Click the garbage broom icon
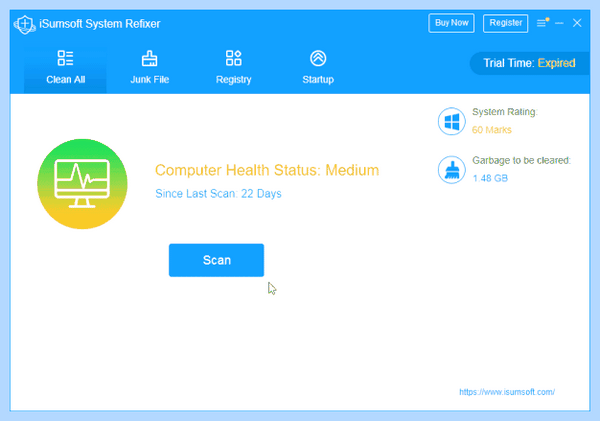Image resolution: width=600 pixels, height=421 pixels. point(452,170)
